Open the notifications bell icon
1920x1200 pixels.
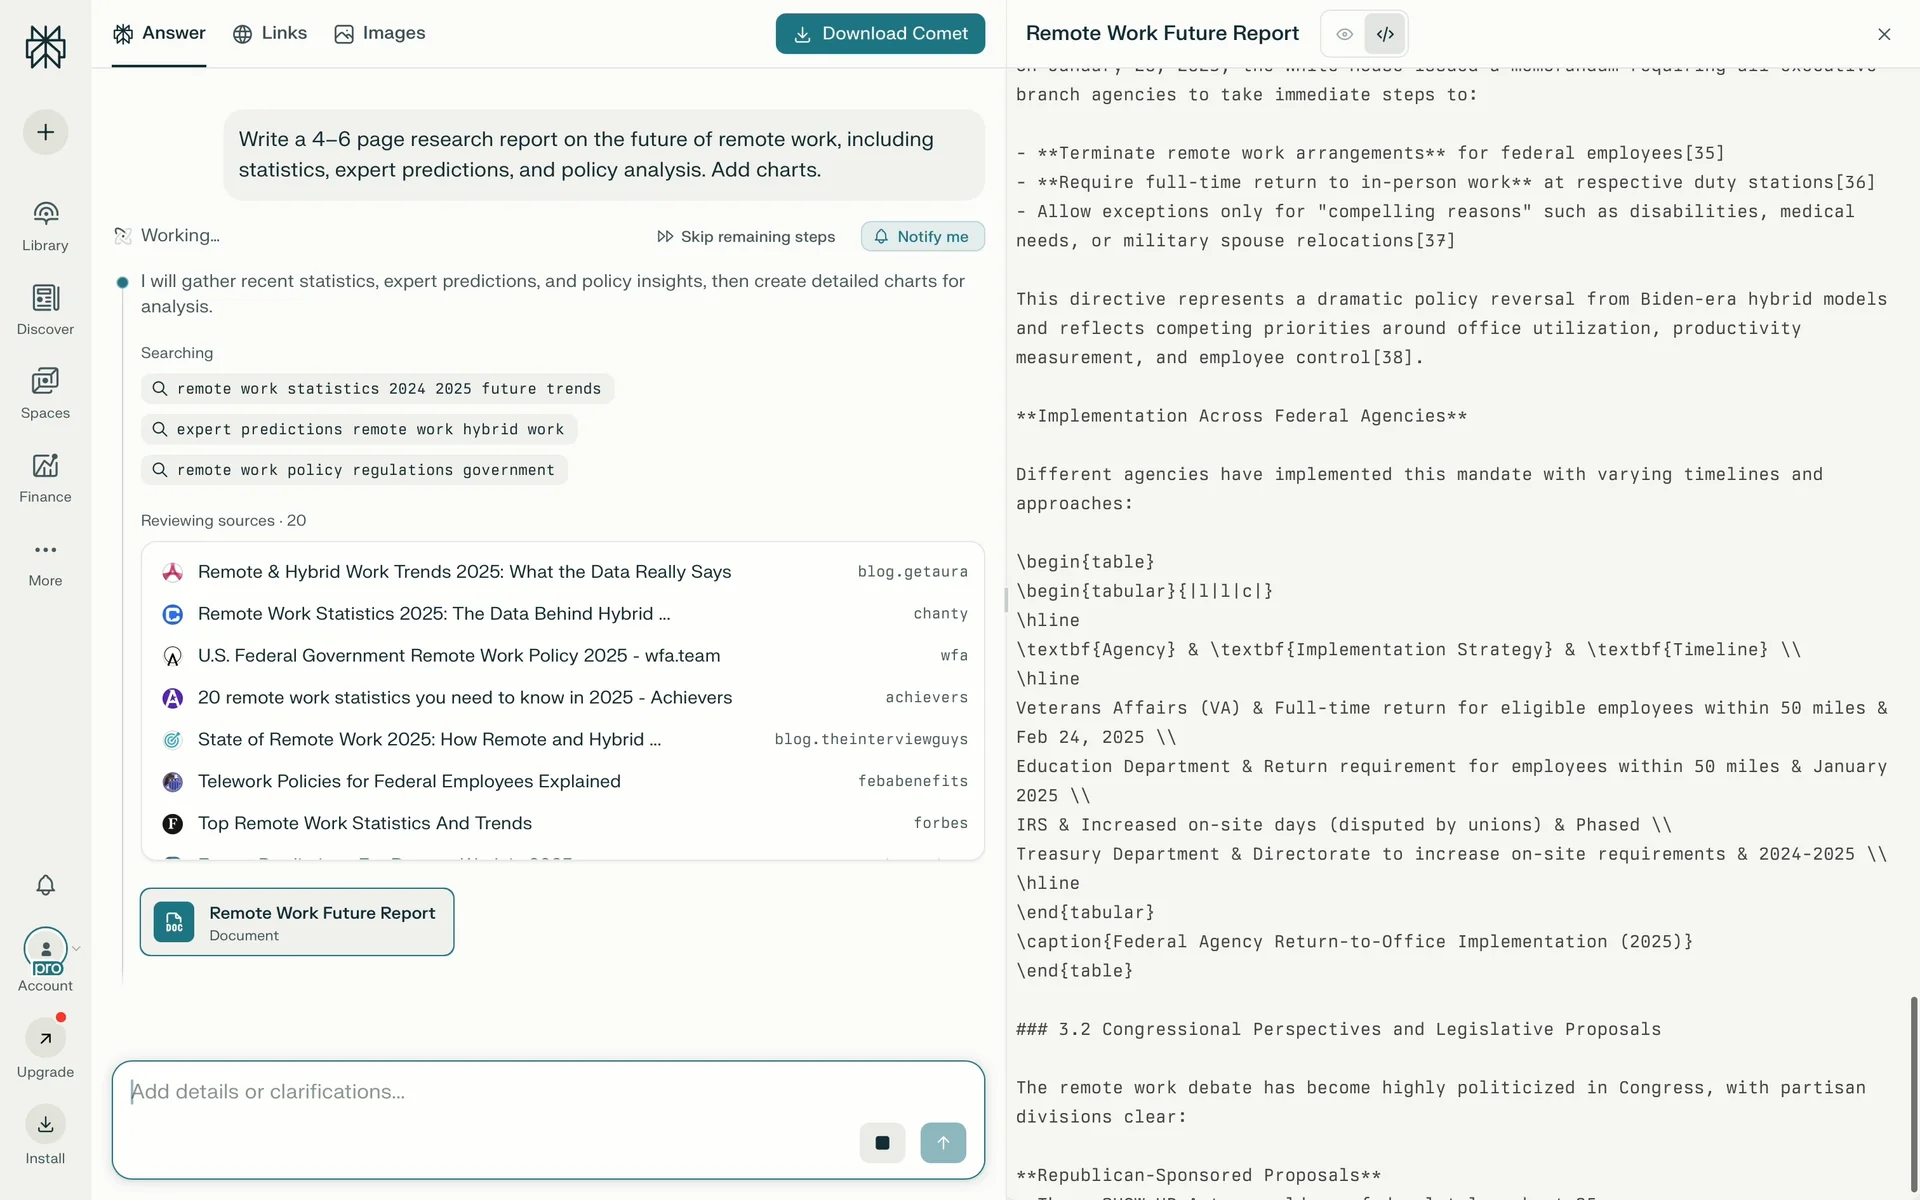click(45, 885)
